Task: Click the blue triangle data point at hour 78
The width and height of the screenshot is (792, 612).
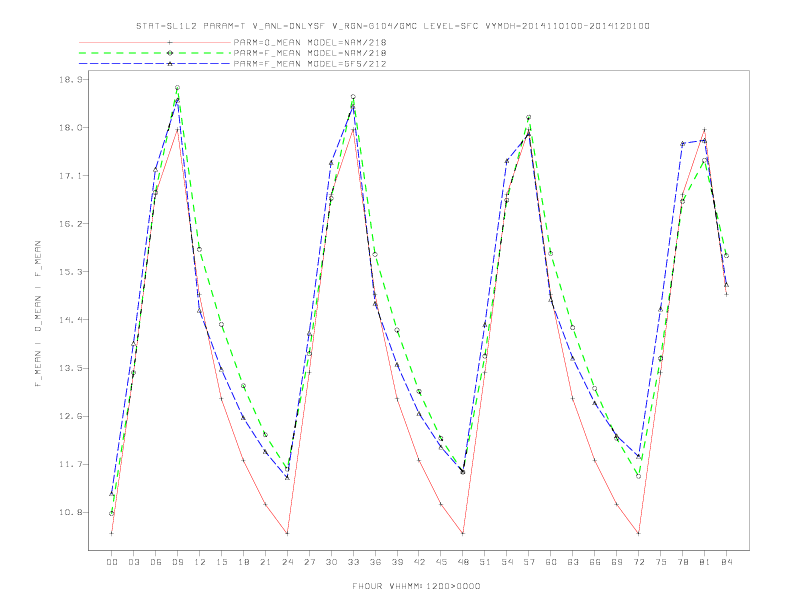Action: pyautogui.click(x=682, y=144)
